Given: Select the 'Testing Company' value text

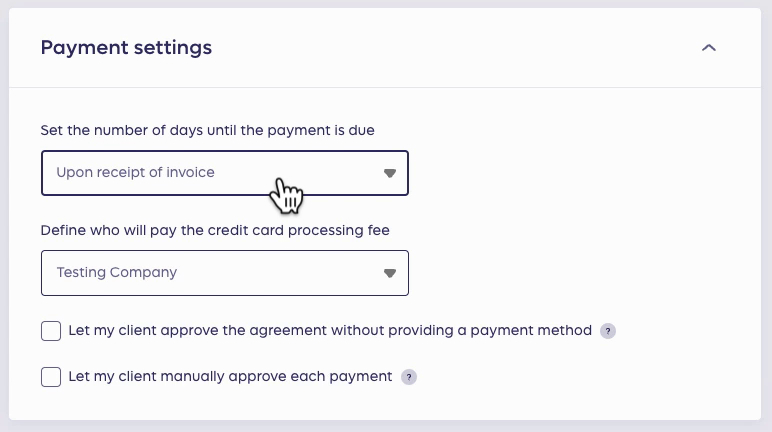Looking at the screenshot, I should (117, 272).
